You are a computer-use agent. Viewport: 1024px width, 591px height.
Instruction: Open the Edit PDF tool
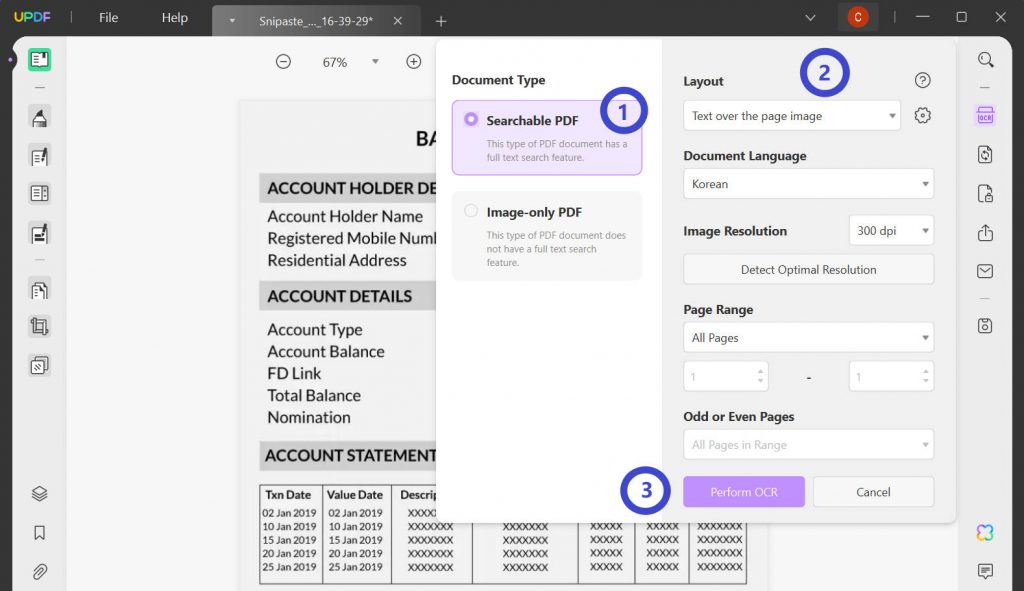click(38, 155)
